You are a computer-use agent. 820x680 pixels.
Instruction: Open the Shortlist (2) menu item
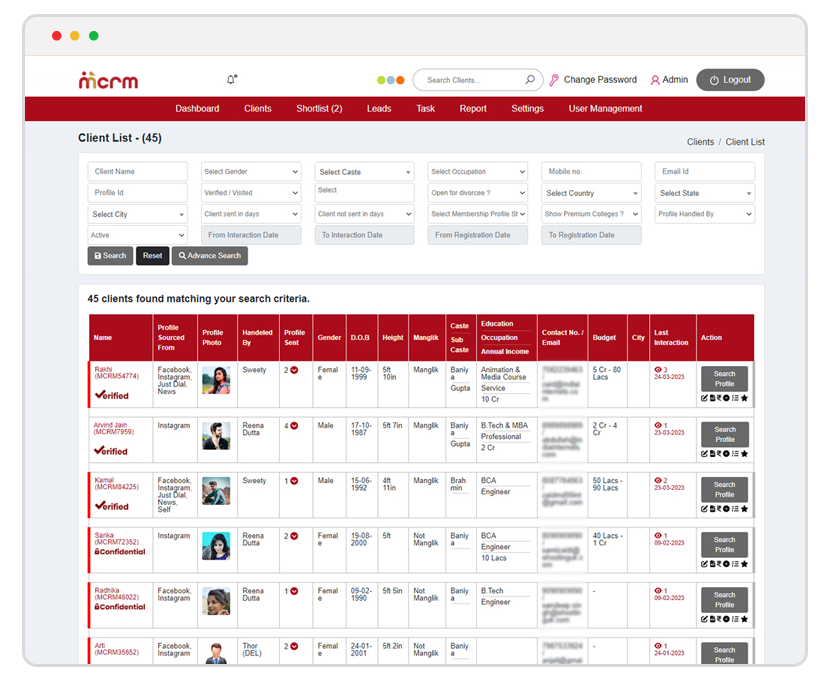click(x=319, y=109)
